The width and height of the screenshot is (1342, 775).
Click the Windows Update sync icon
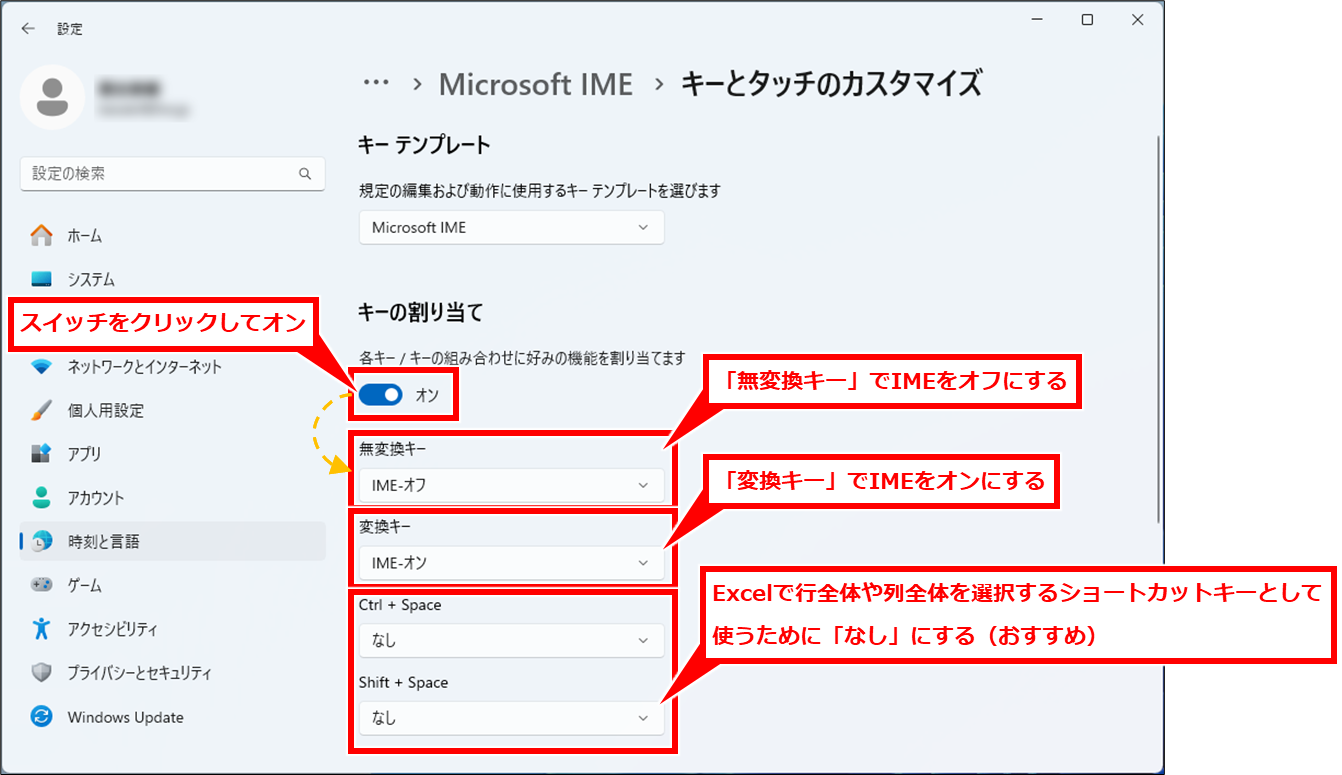click(x=41, y=717)
